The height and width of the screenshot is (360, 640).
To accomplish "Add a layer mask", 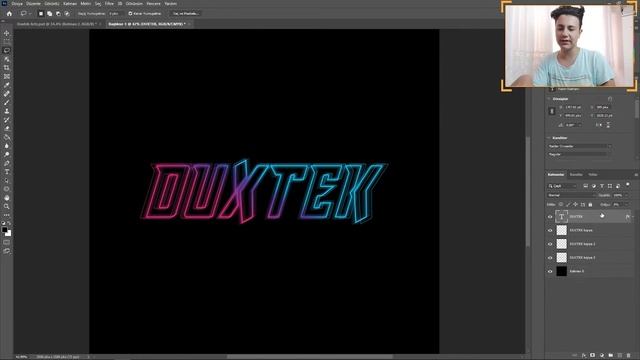I will 593,356.
